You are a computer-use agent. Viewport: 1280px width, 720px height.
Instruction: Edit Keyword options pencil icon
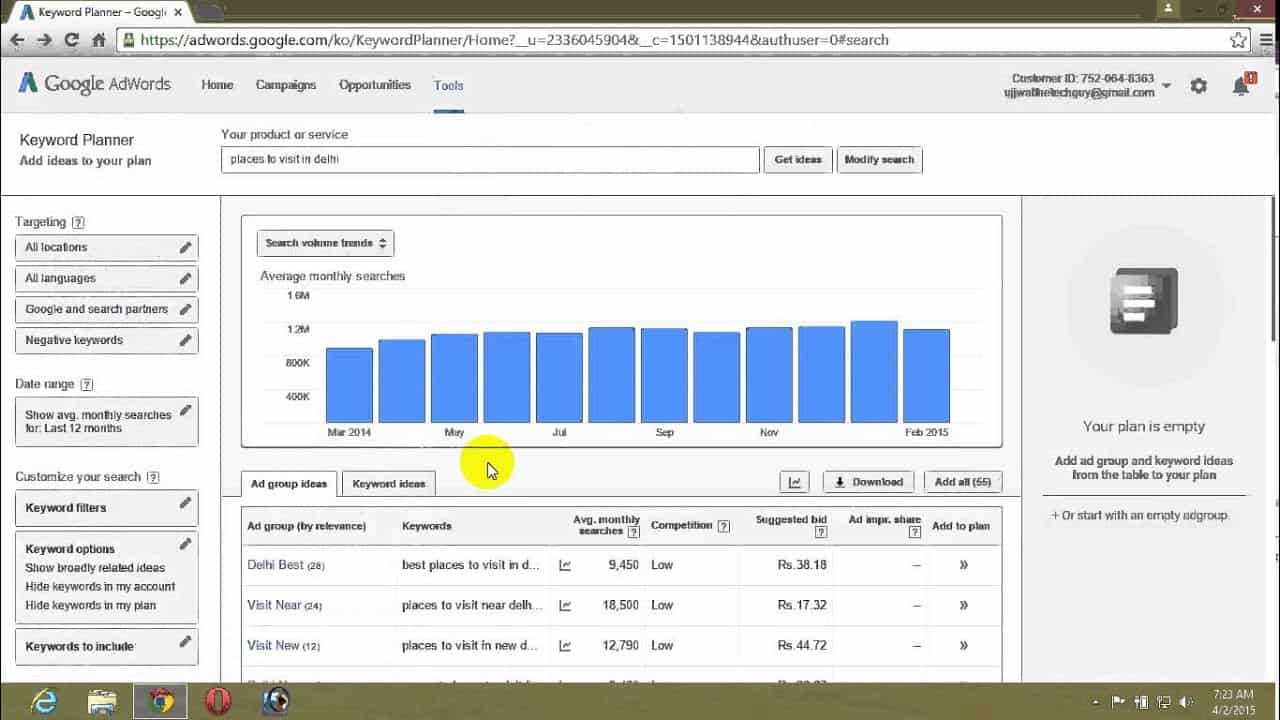coord(185,545)
